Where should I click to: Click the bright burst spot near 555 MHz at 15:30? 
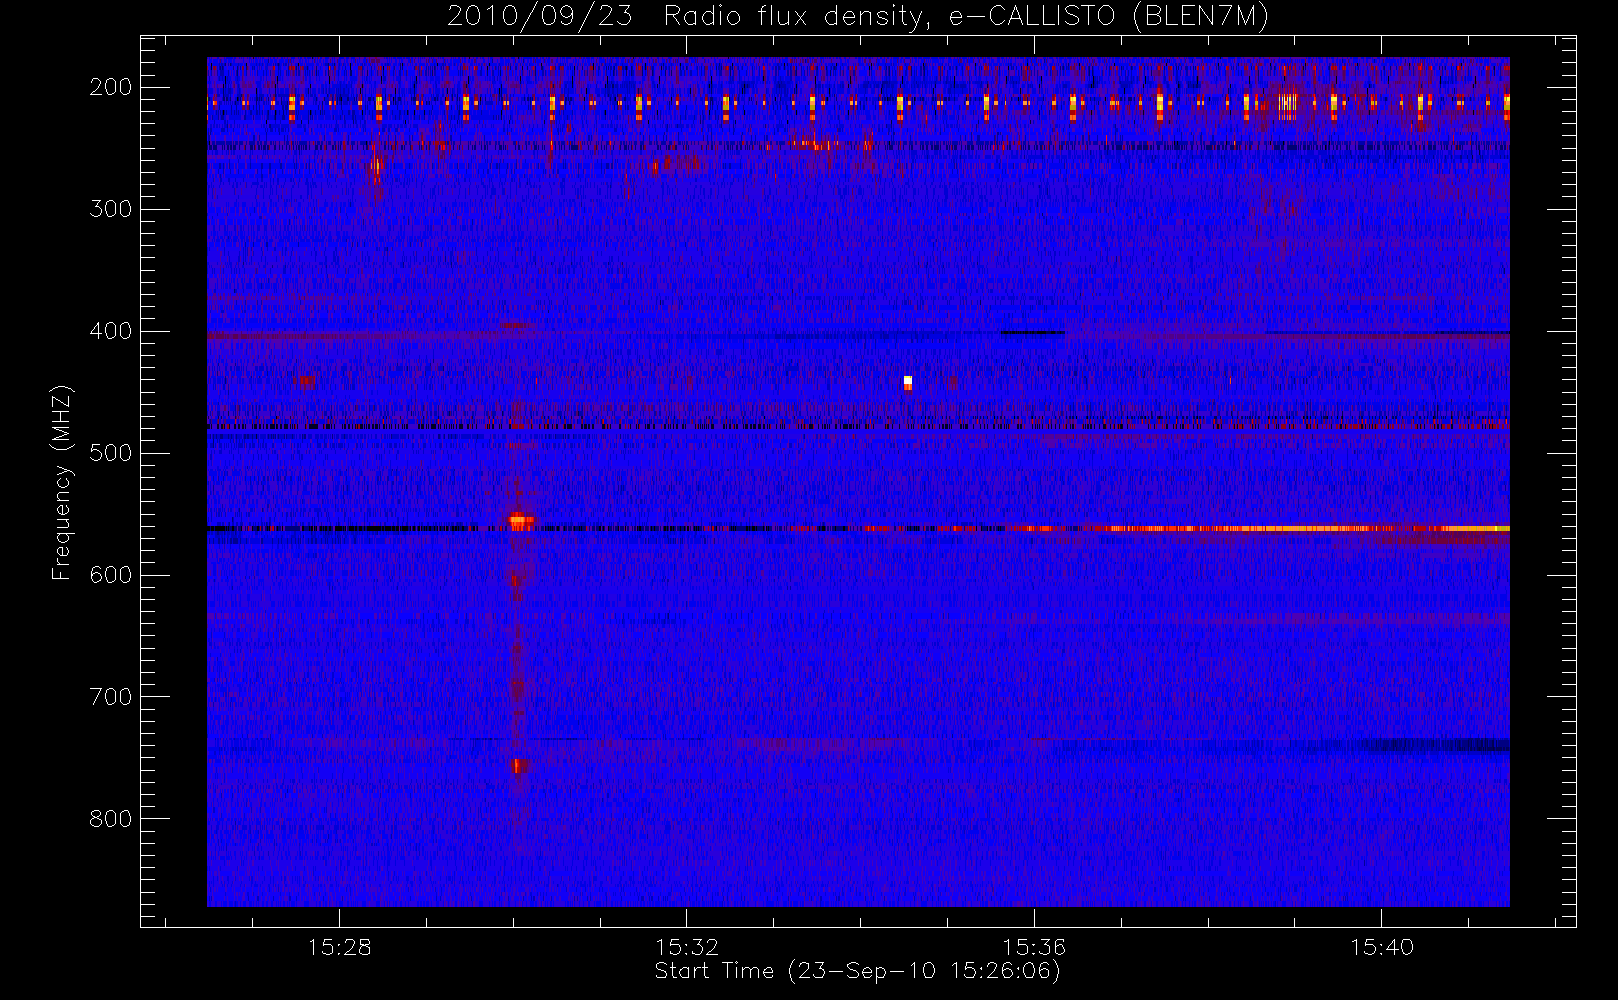click(520, 521)
